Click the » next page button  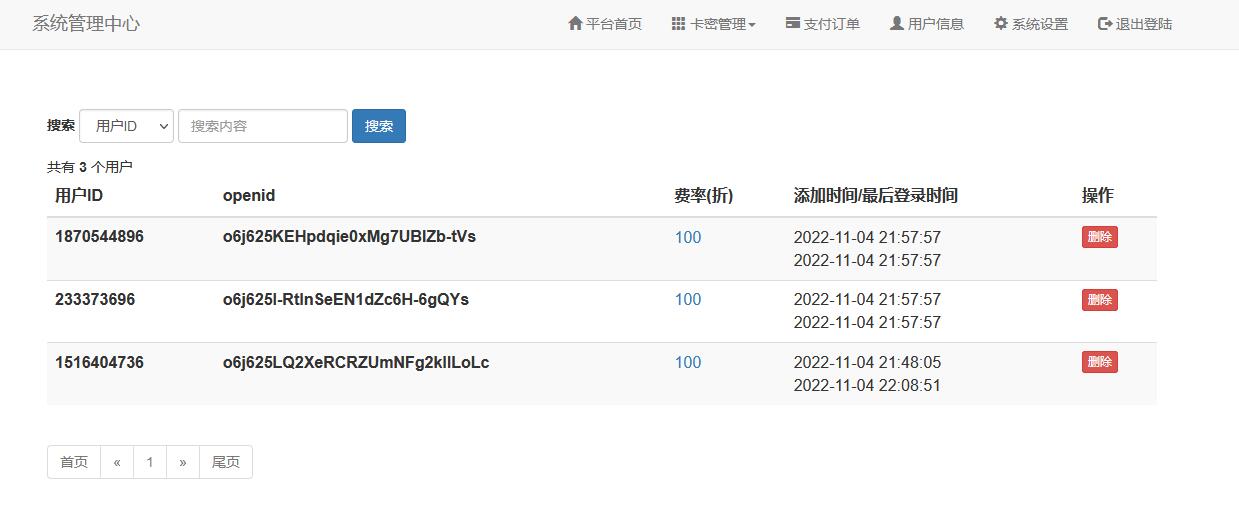point(183,462)
